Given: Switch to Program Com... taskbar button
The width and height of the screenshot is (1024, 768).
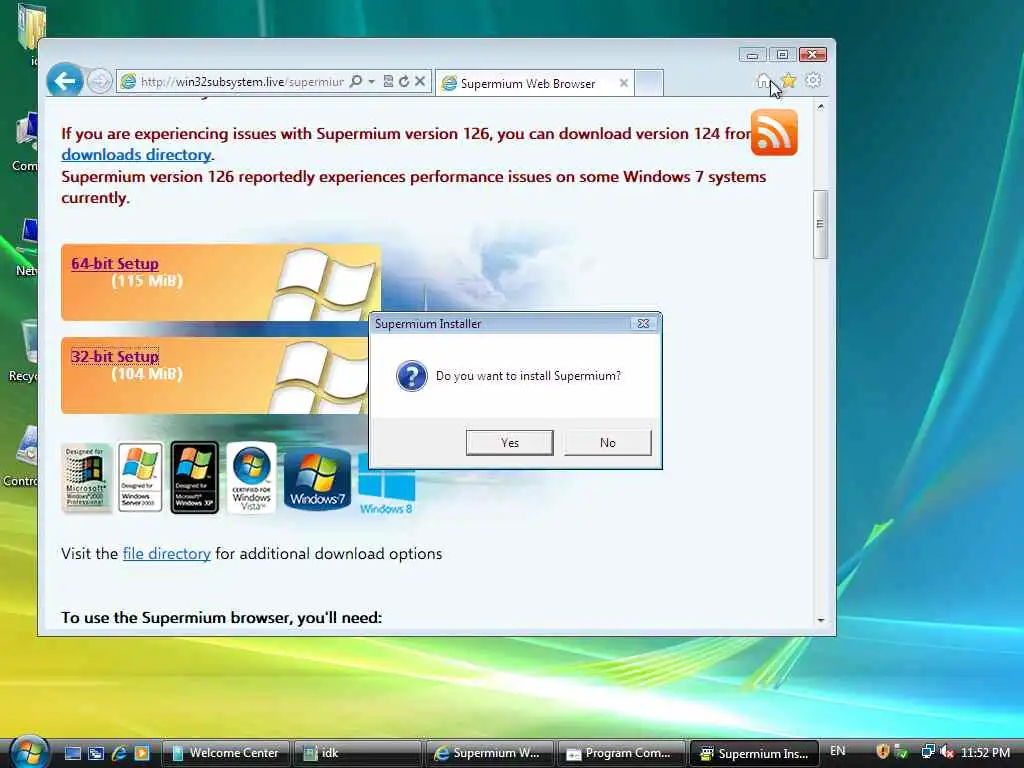Looking at the screenshot, I should [621, 754].
